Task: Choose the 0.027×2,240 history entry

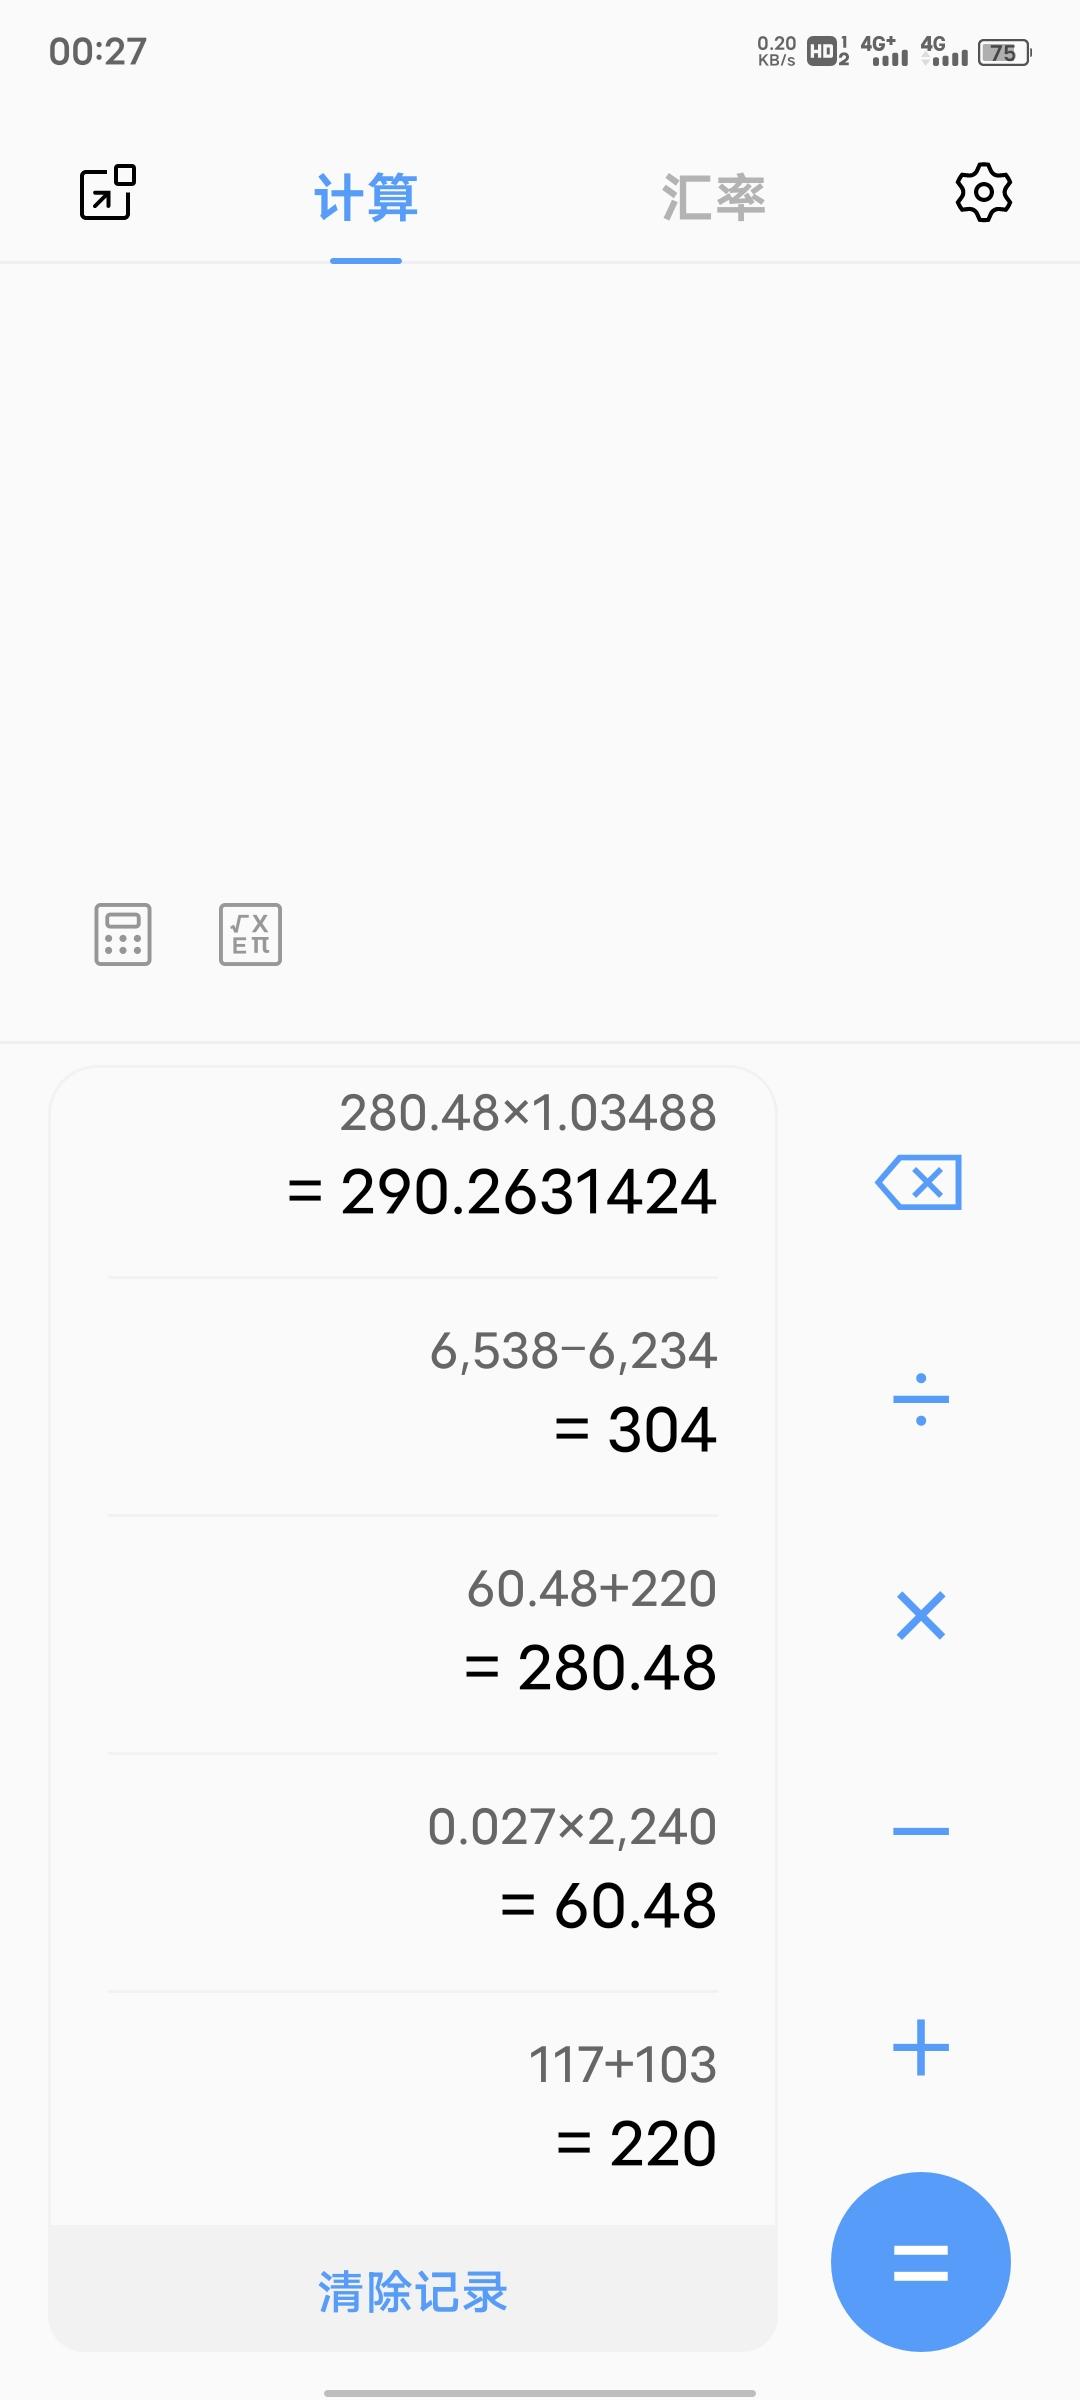Action: 413,1872
